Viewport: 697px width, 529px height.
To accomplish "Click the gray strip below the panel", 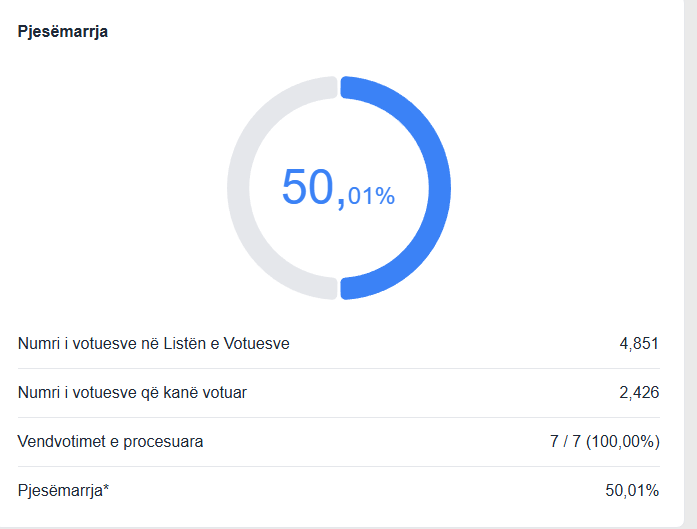I will [340, 525].
